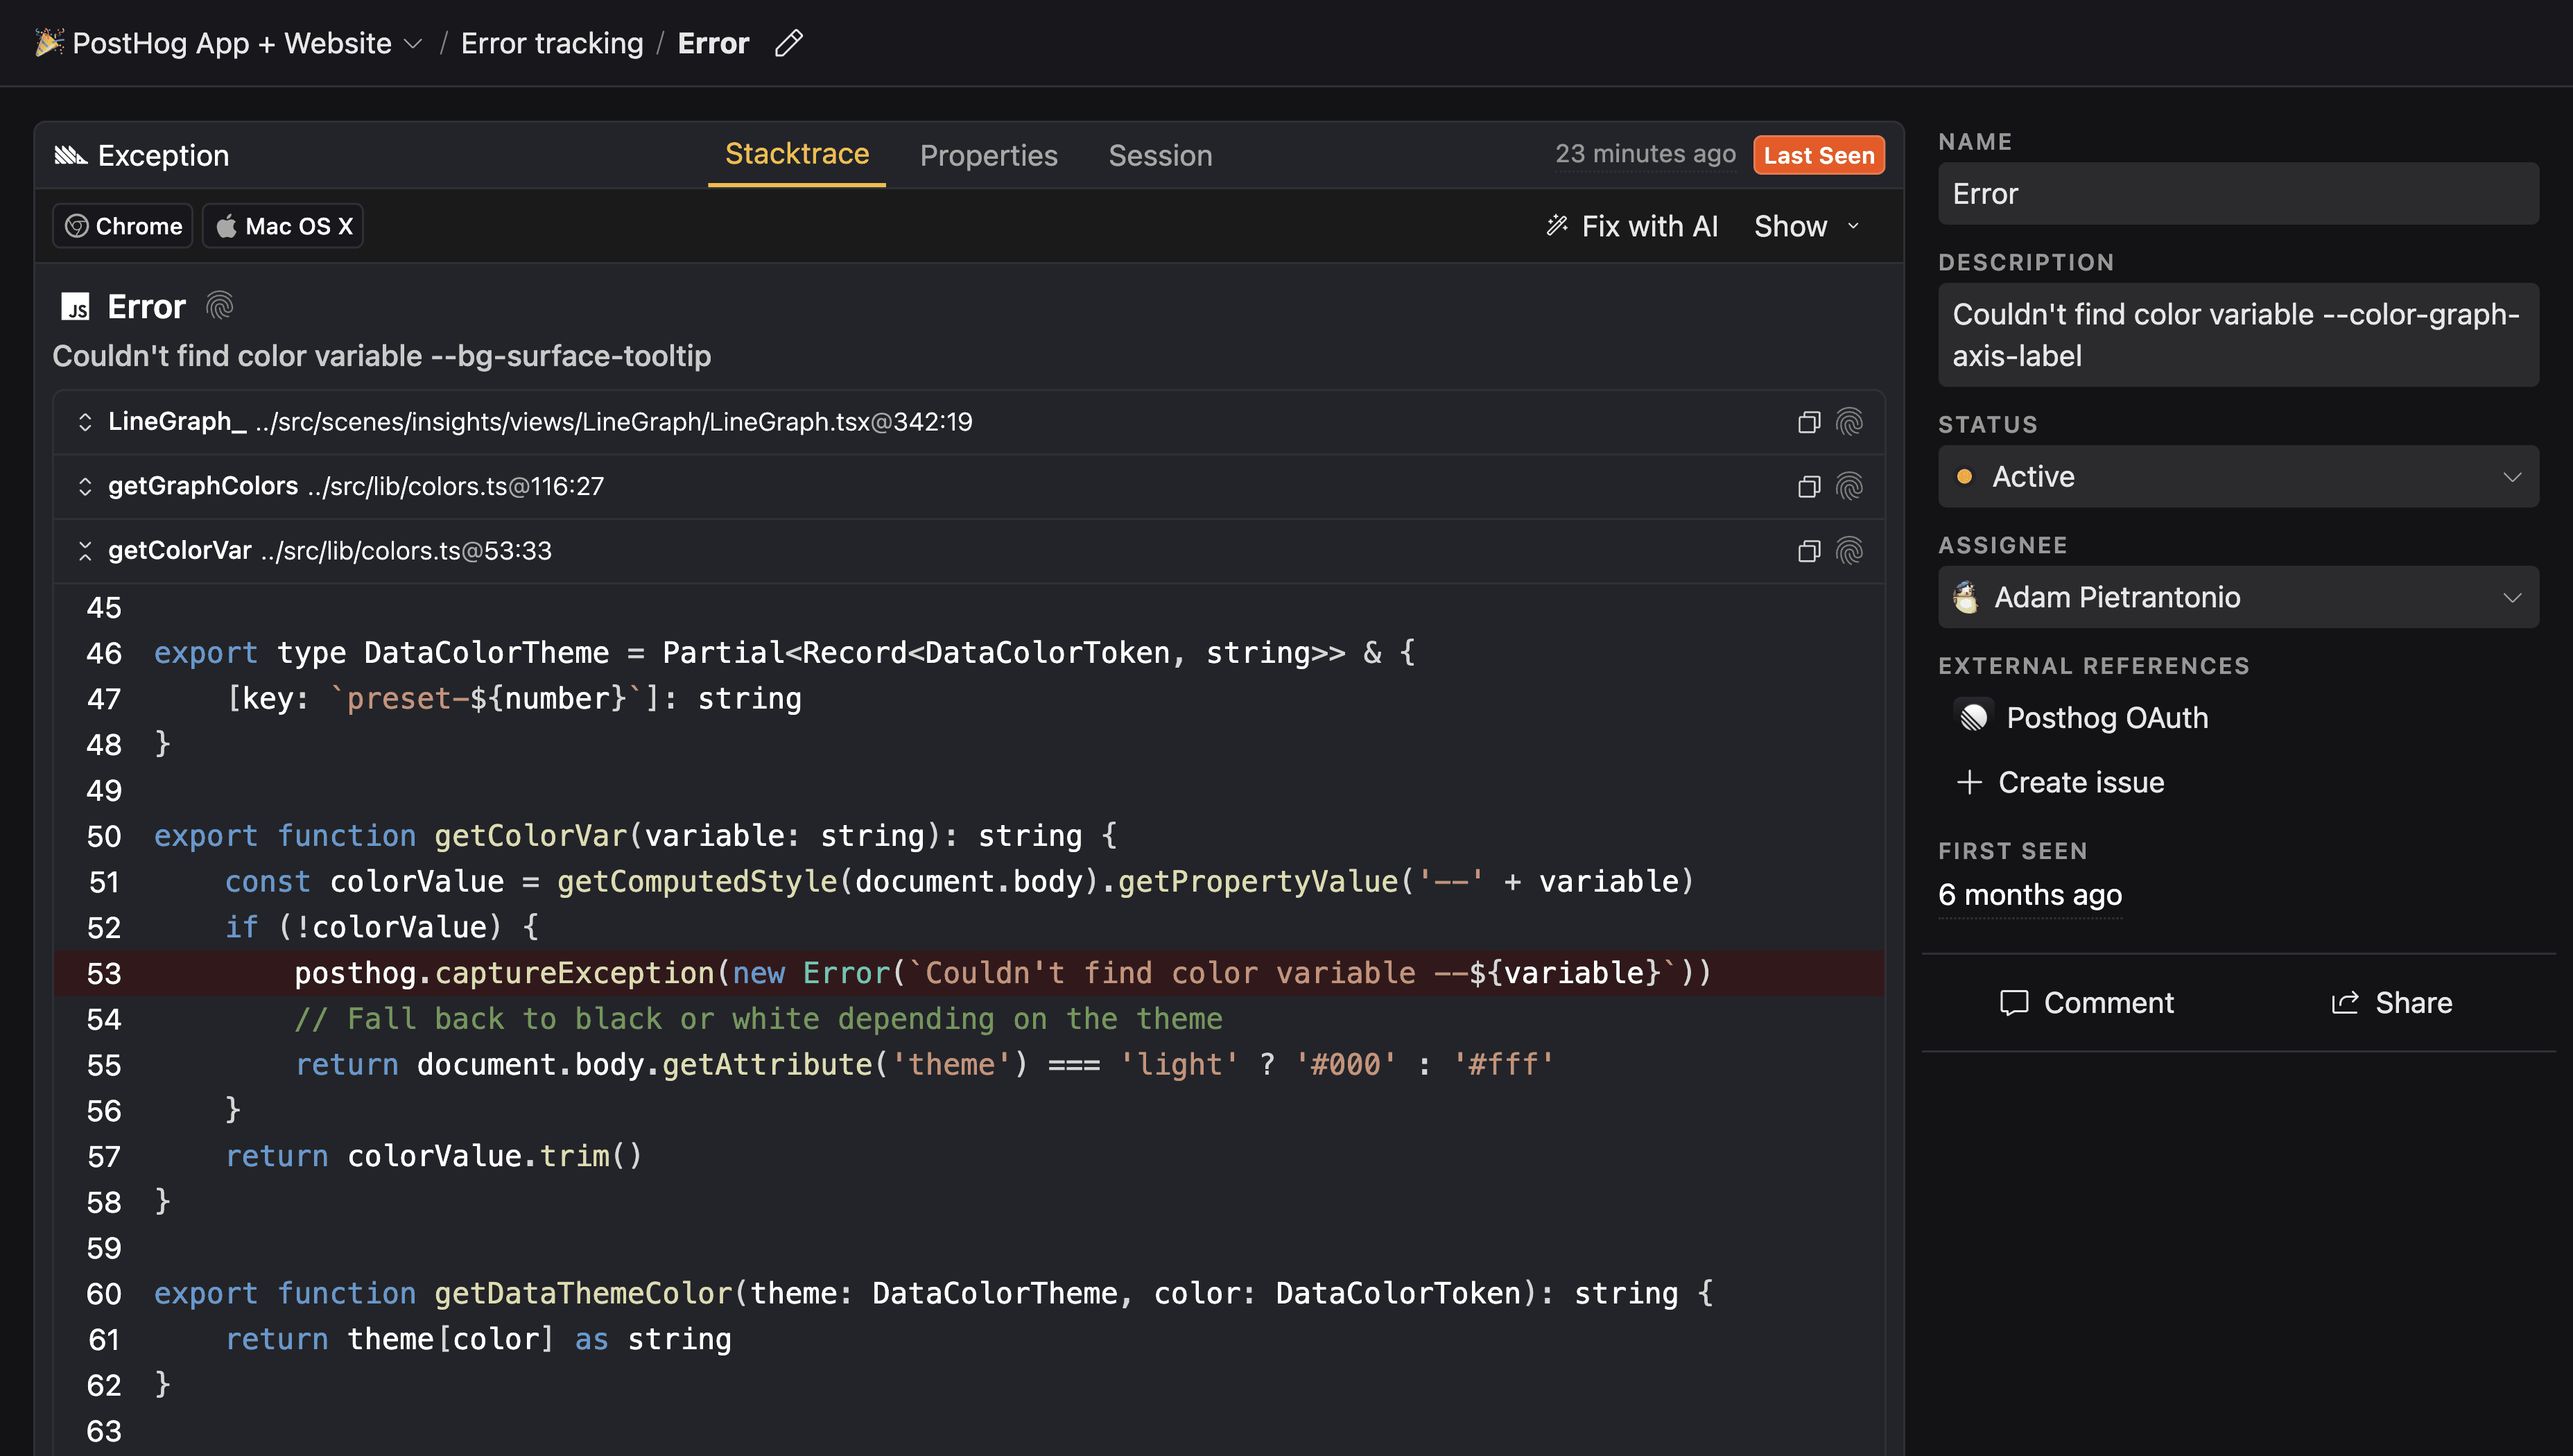Copy the LineGraph_ stack frame
This screenshot has height=1456, width=2573.
[x=1808, y=422]
